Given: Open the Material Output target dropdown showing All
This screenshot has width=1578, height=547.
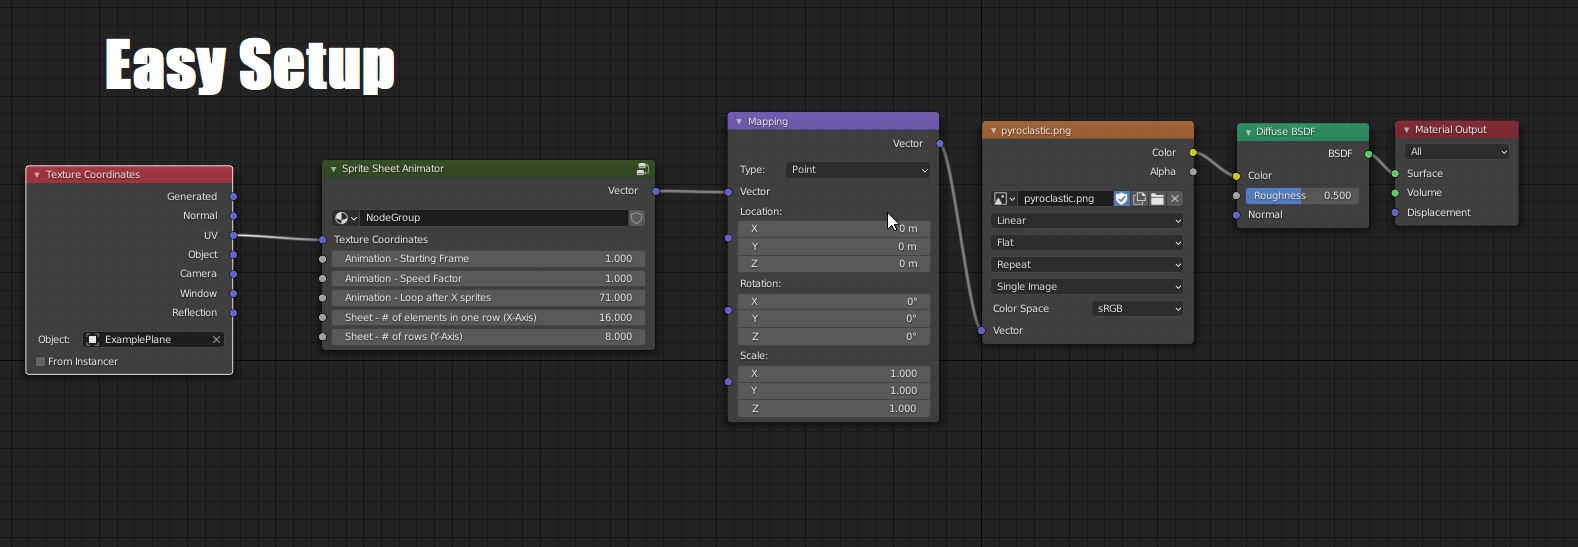Looking at the screenshot, I should tap(1457, 152).
